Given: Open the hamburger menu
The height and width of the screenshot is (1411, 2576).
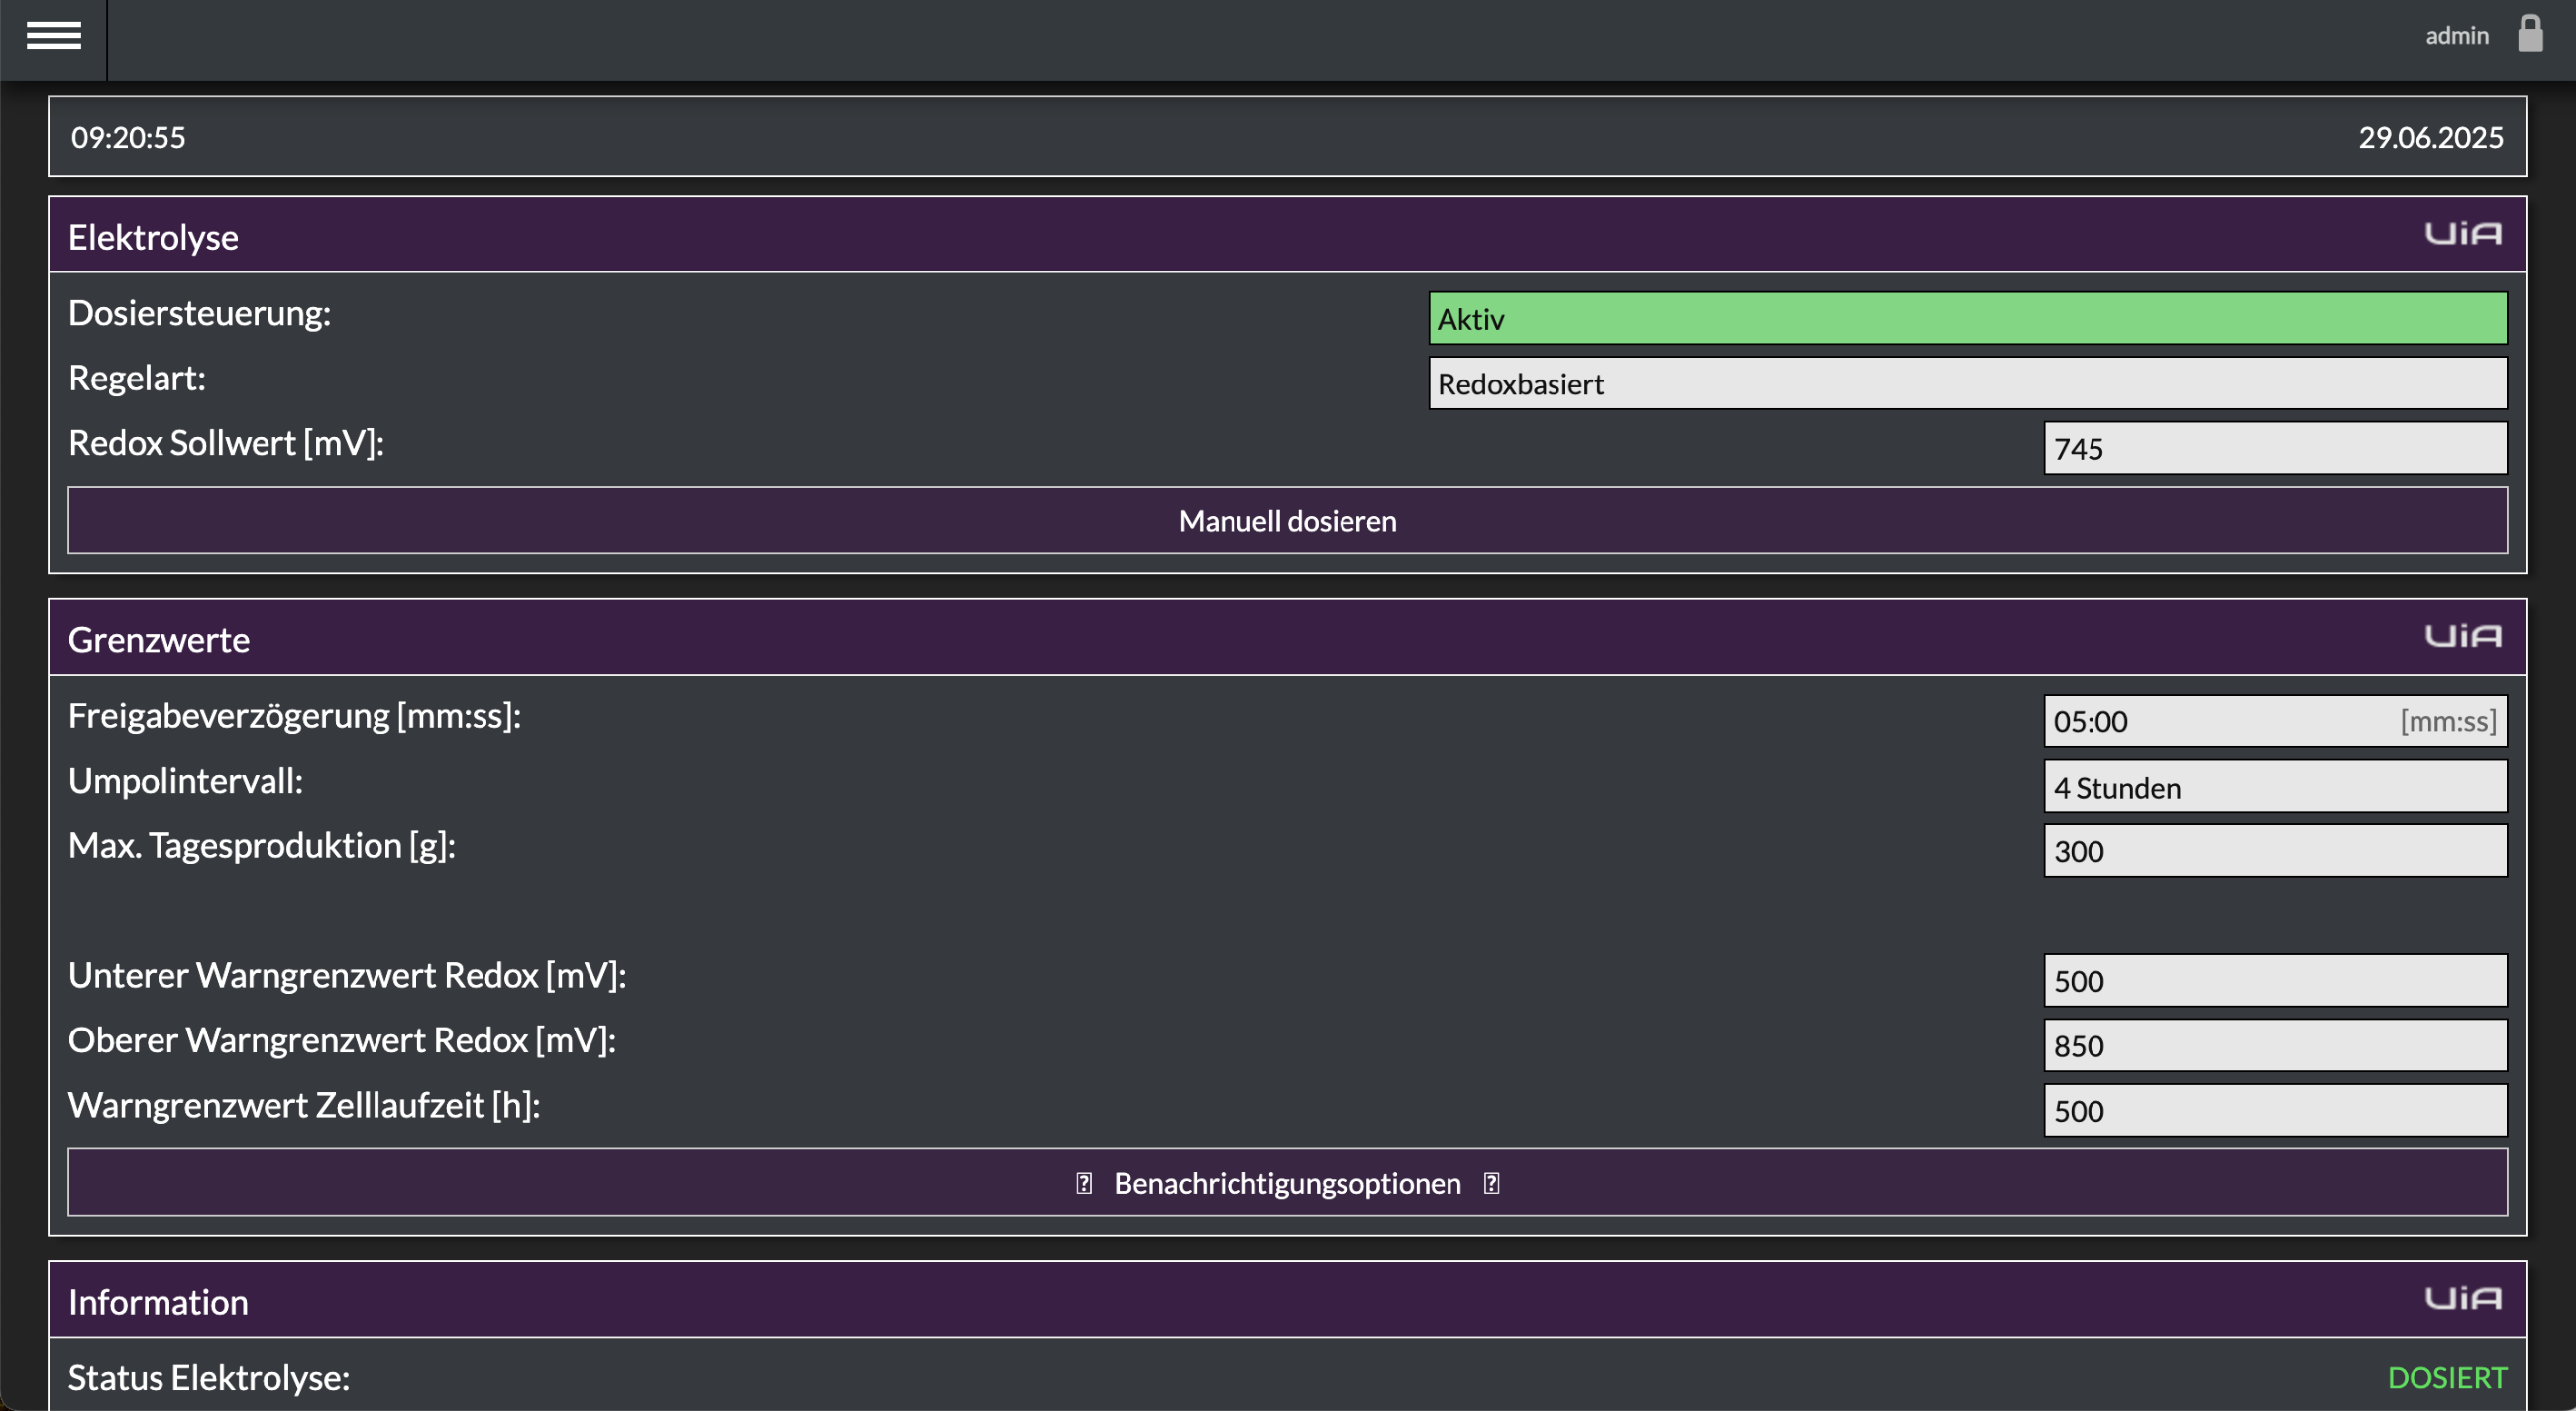Looking at the screenshot, I should [x=53, y=36].
